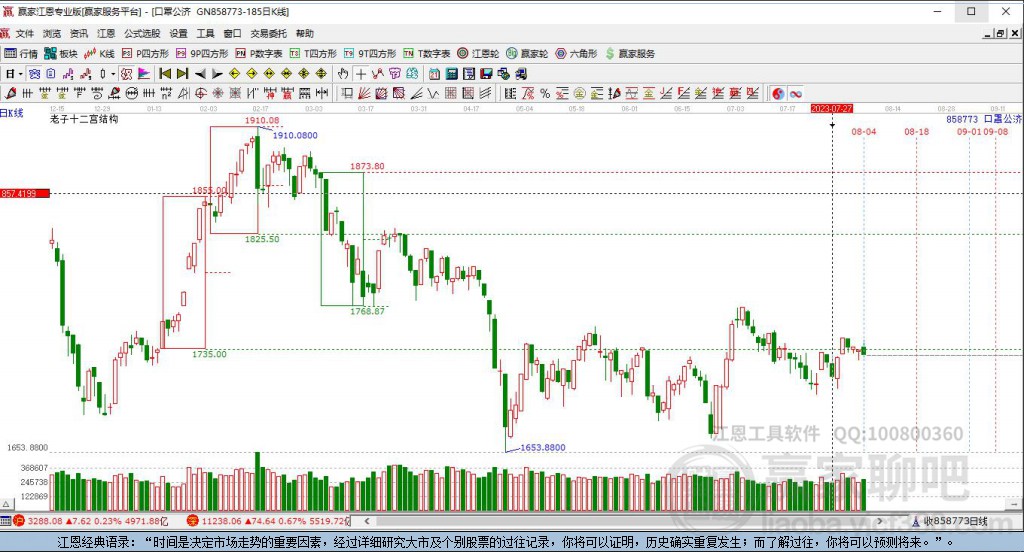
Task: Click the 1768.87 price label
Action: point(367,311)
